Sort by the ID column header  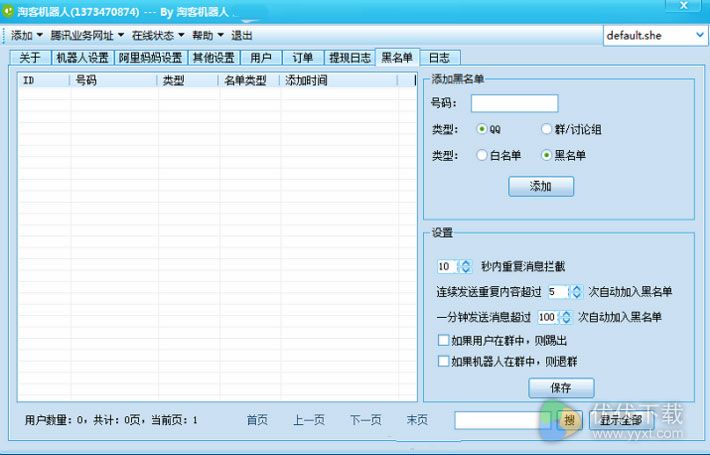(x=44, y=81)
